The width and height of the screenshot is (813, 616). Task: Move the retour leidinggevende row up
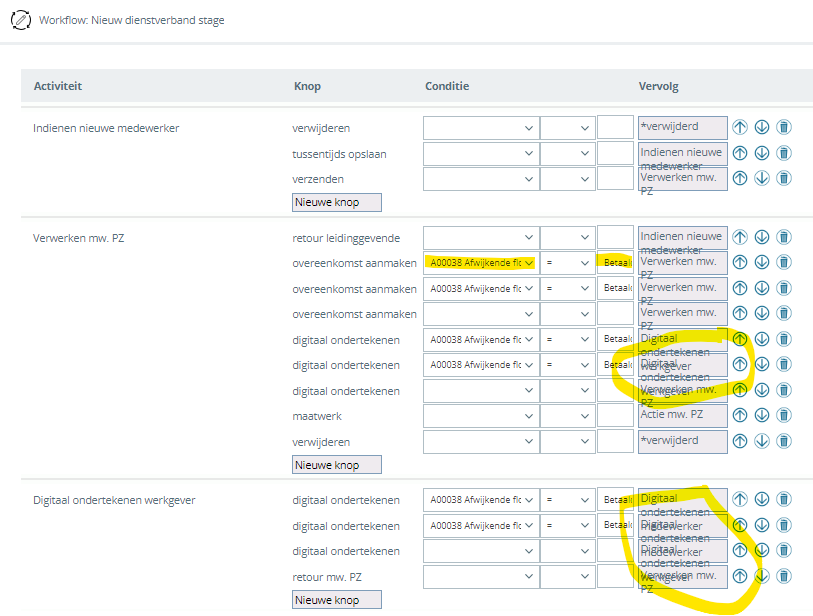(740, 237)
